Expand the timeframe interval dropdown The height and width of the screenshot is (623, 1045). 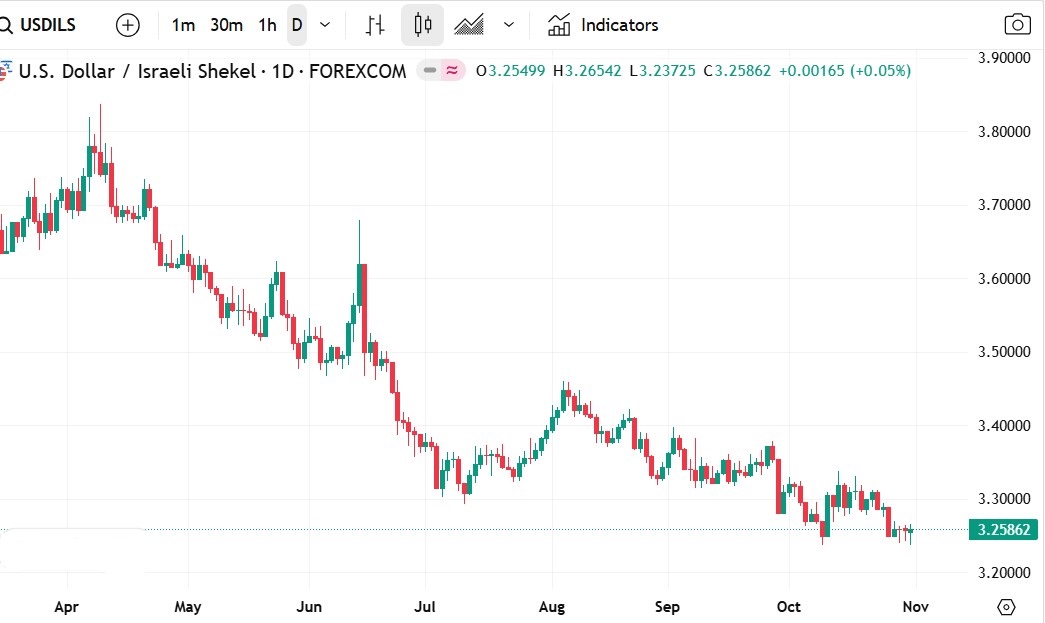[325, 25]
